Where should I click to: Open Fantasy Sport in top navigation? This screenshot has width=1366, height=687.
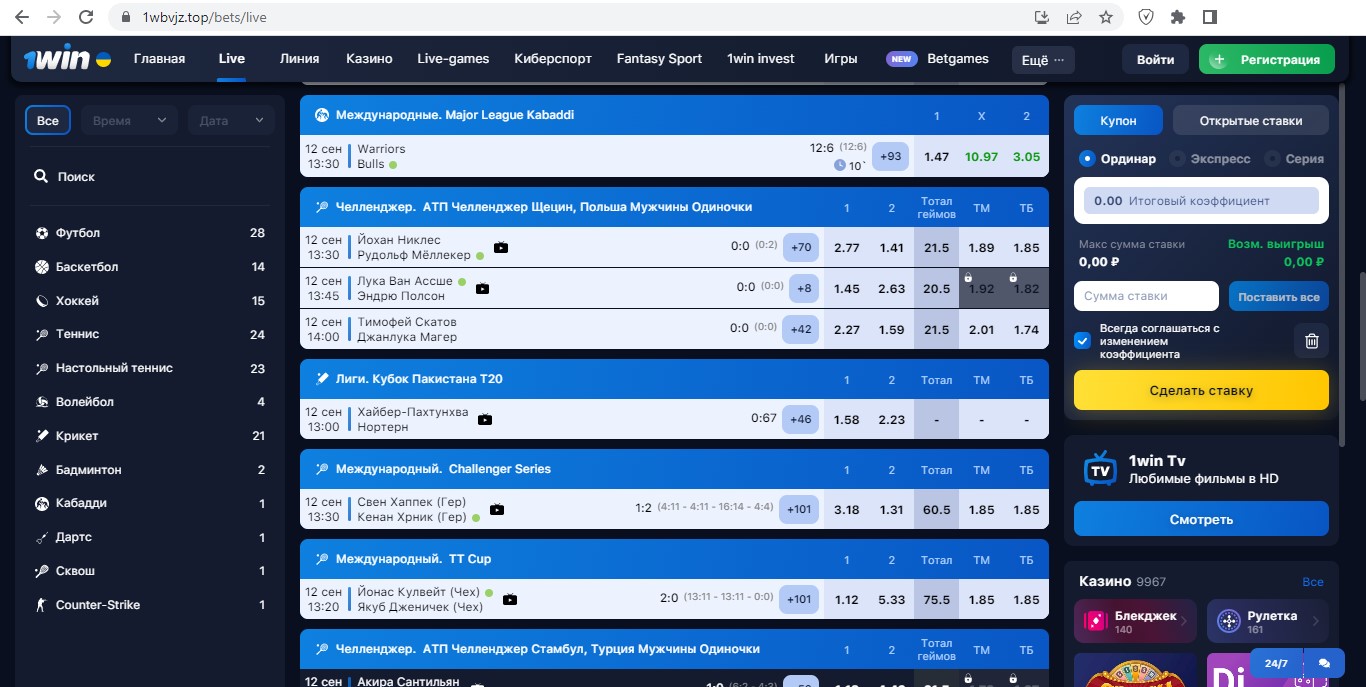pos(659,59)
